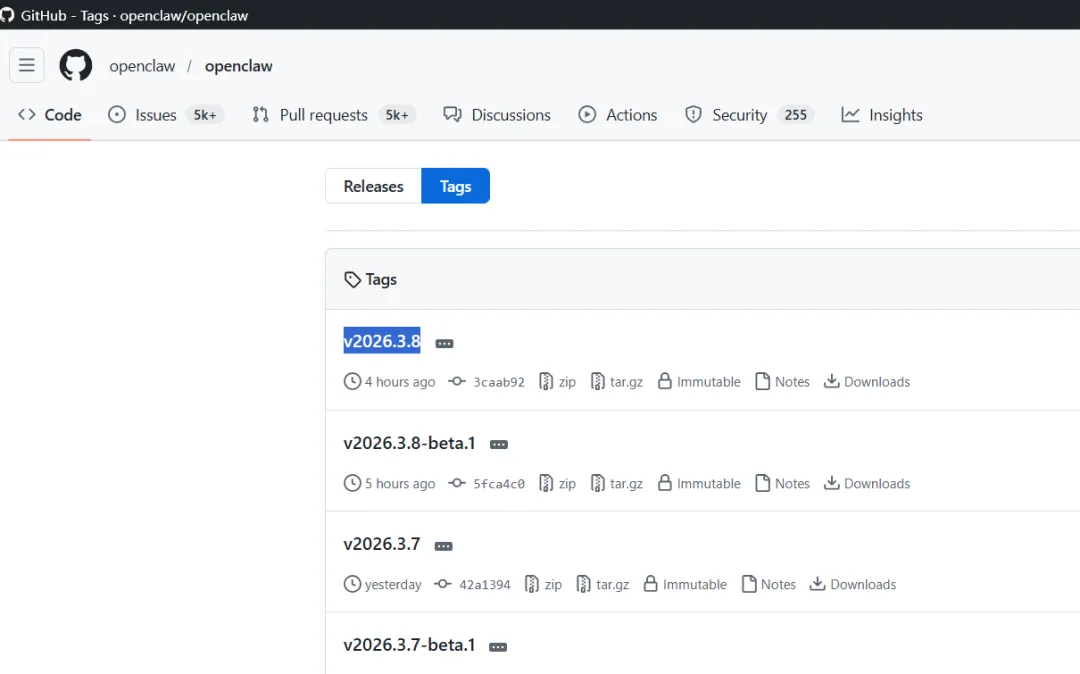Open the Security tab

pyautogui.click(x=749, y=115)
